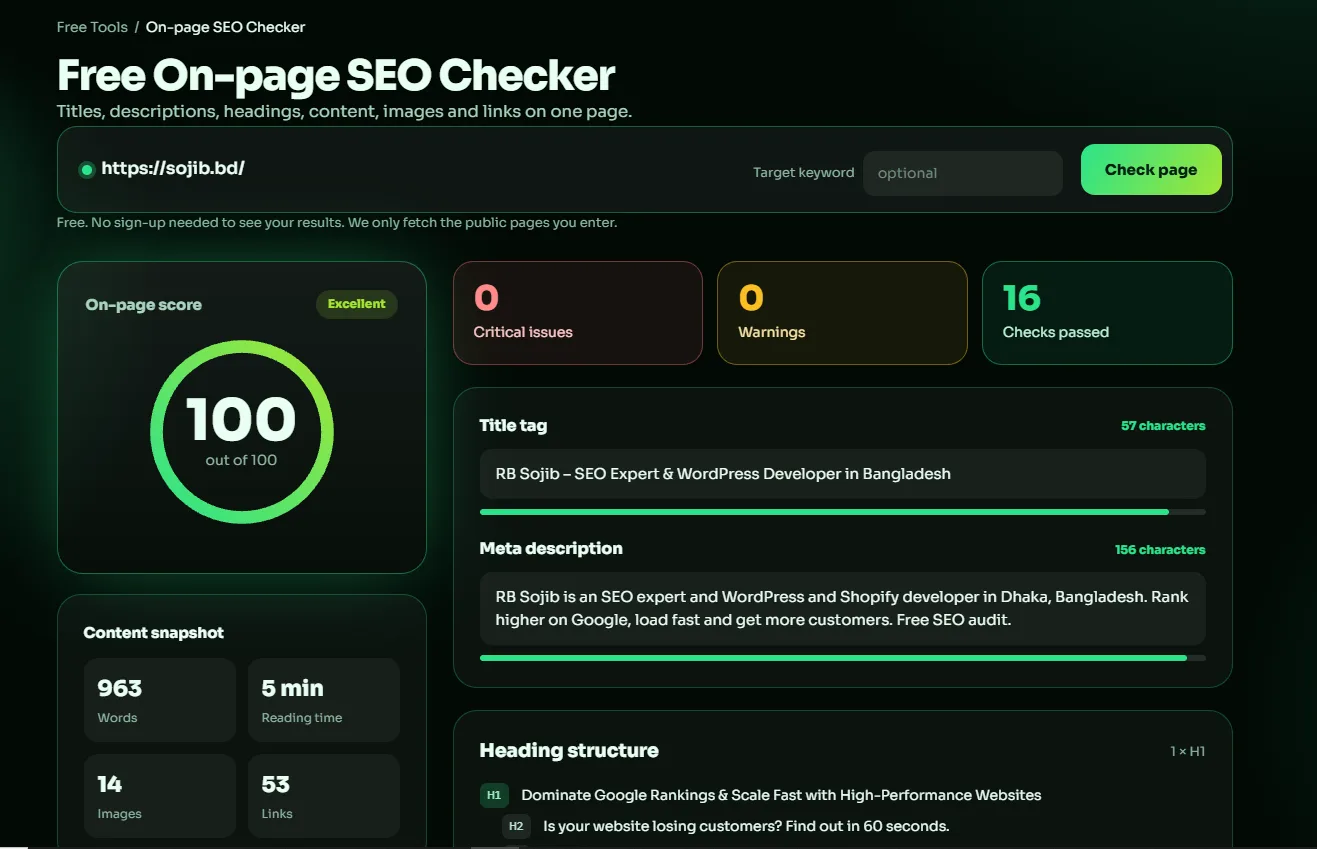The height and width of the screenshot is (849, 1317).
Task: Click the Free On-page SEO Checker main heading
Action: pos(336,76)
